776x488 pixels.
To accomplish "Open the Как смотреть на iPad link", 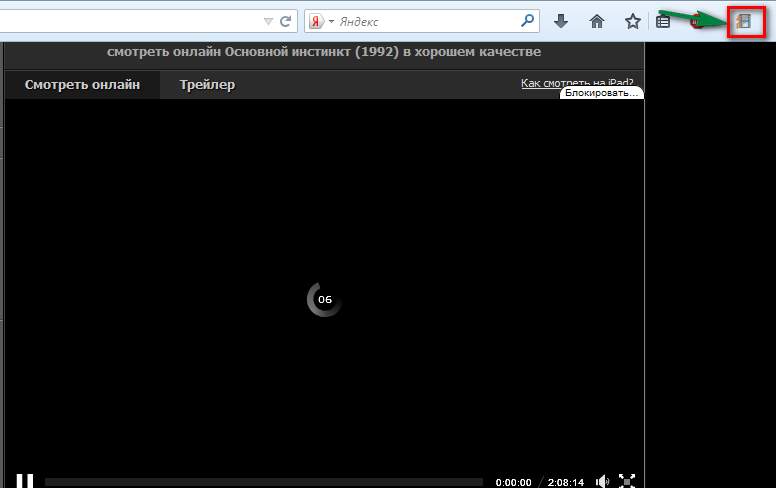I will click(x=576, y=83).
